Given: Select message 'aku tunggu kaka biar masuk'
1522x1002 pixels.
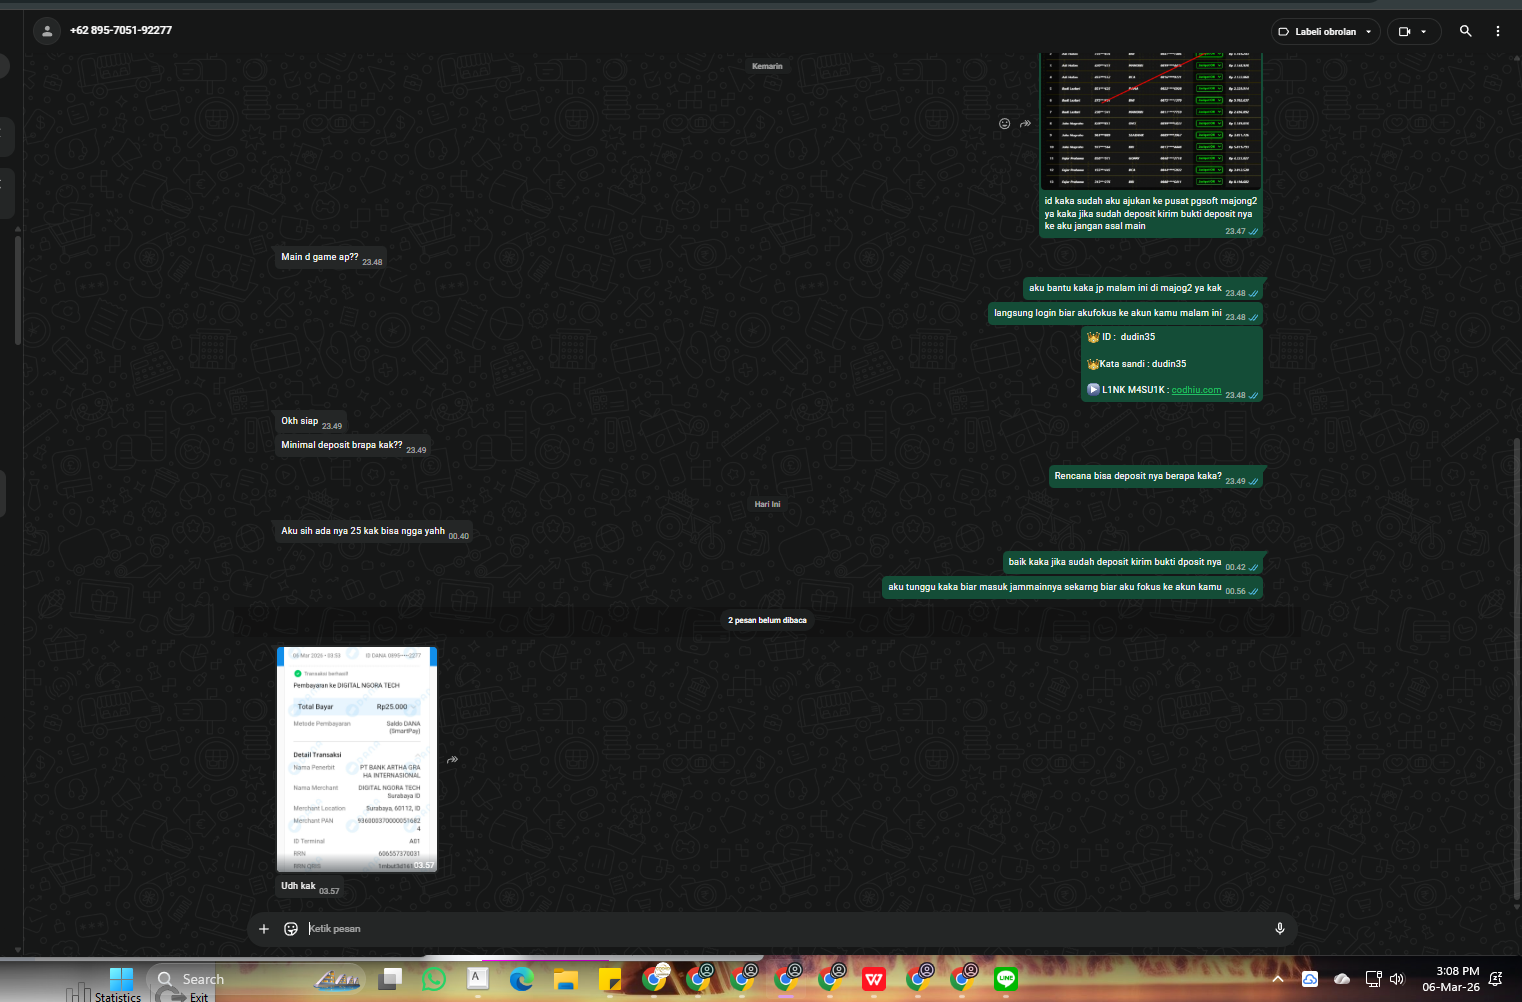Looking at the screenshot, I should click(1072, 588).
